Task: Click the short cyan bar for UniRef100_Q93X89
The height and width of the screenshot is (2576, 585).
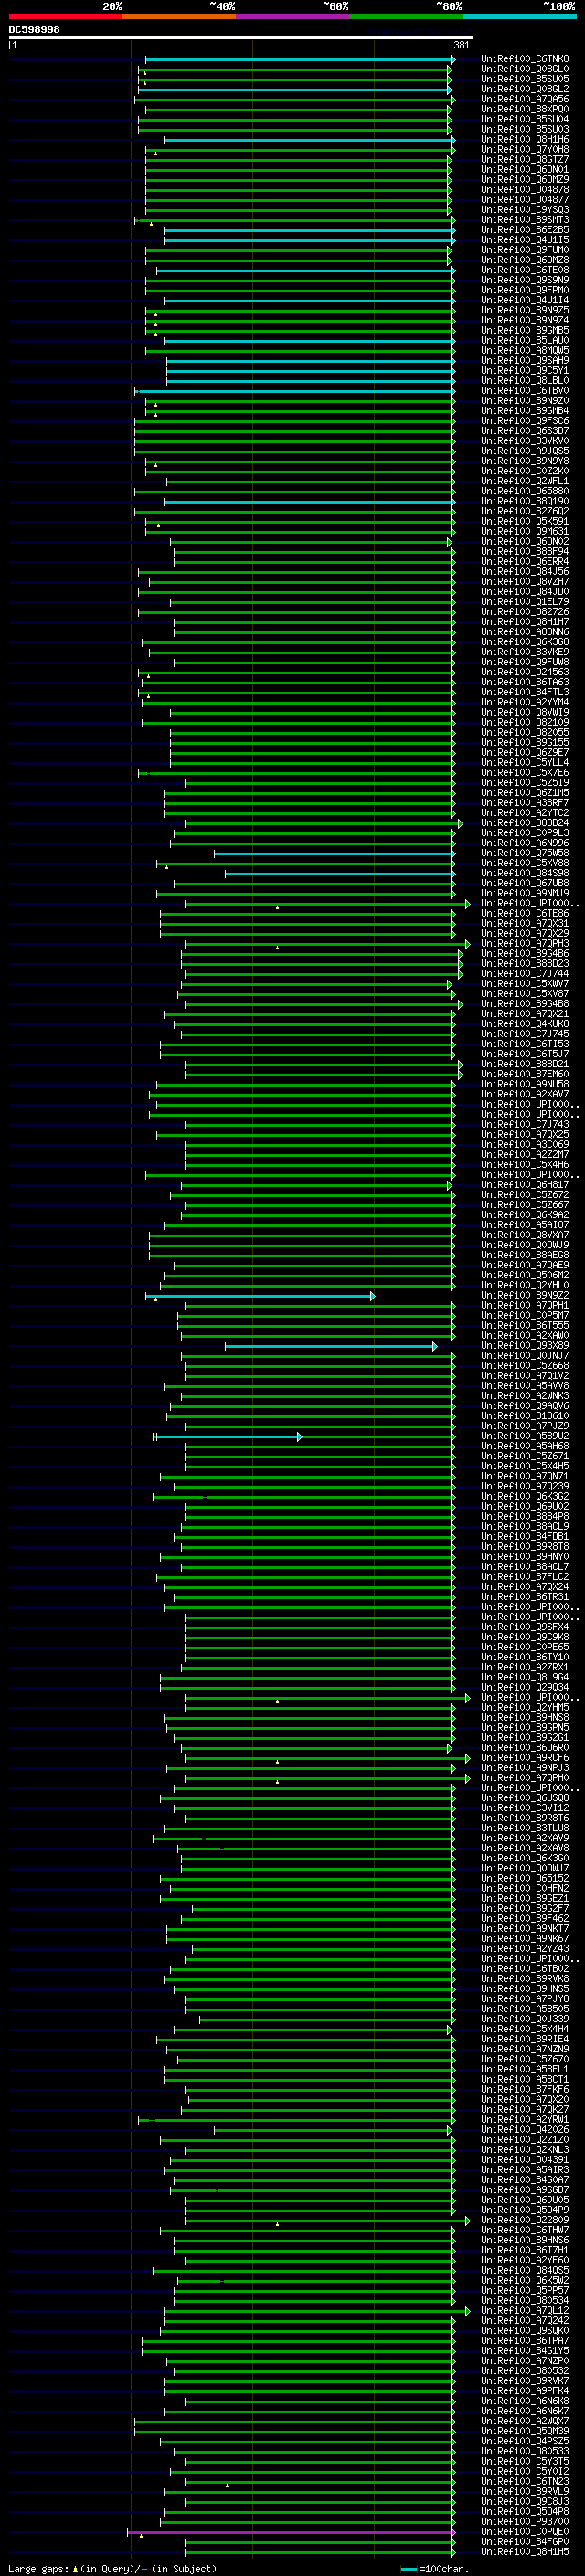Action: [331, 1347]
